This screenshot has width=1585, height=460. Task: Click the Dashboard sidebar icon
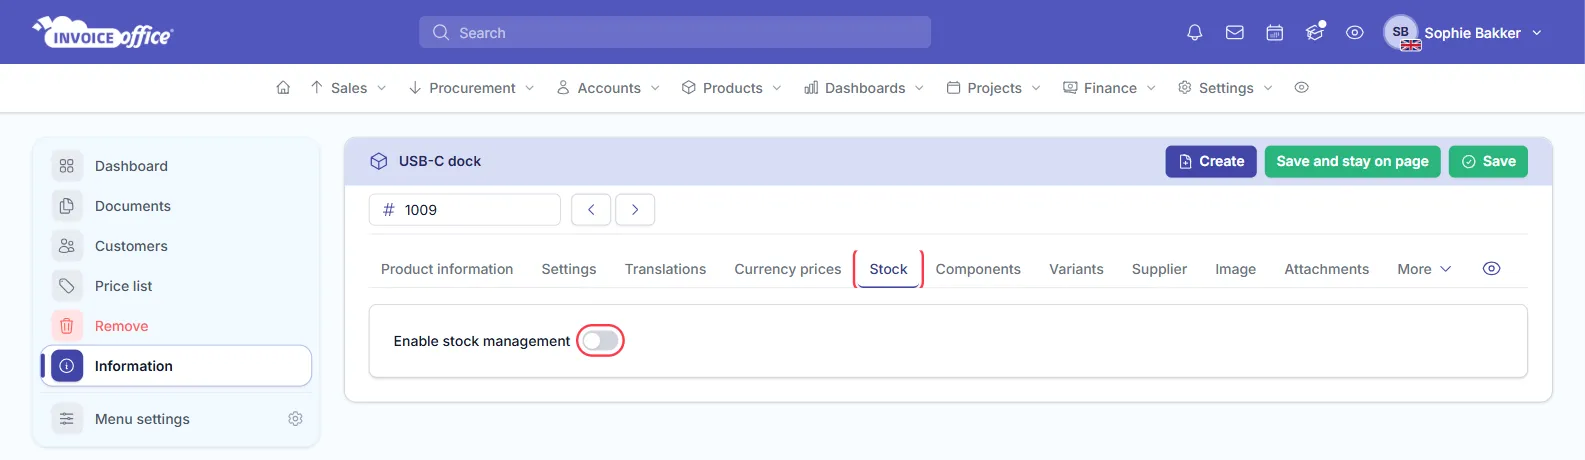tap(67, 166)
